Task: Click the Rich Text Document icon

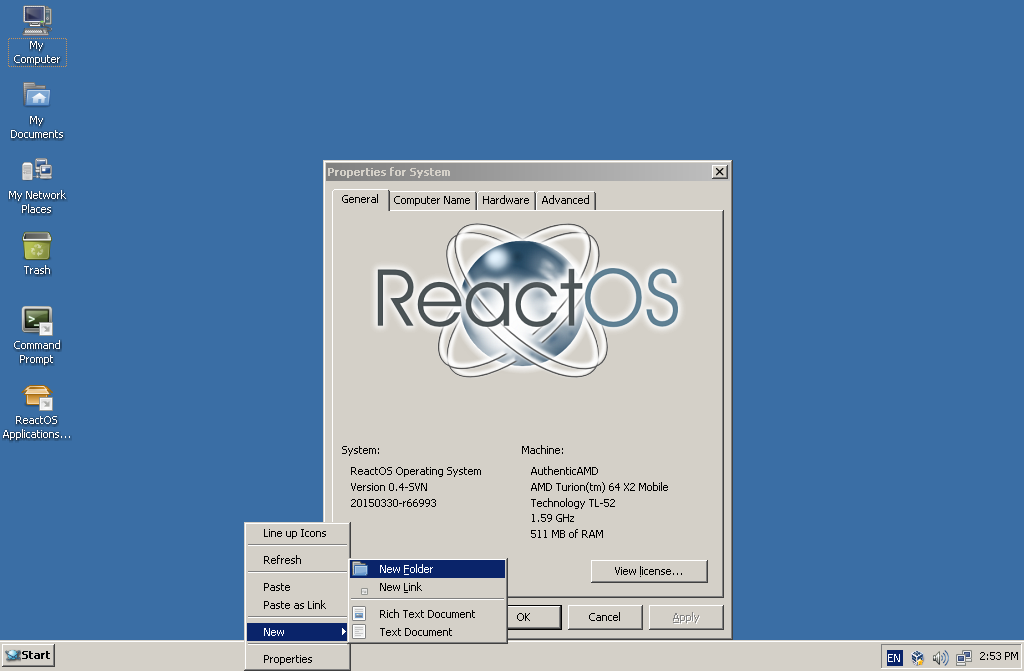Action: click(359, 614)
